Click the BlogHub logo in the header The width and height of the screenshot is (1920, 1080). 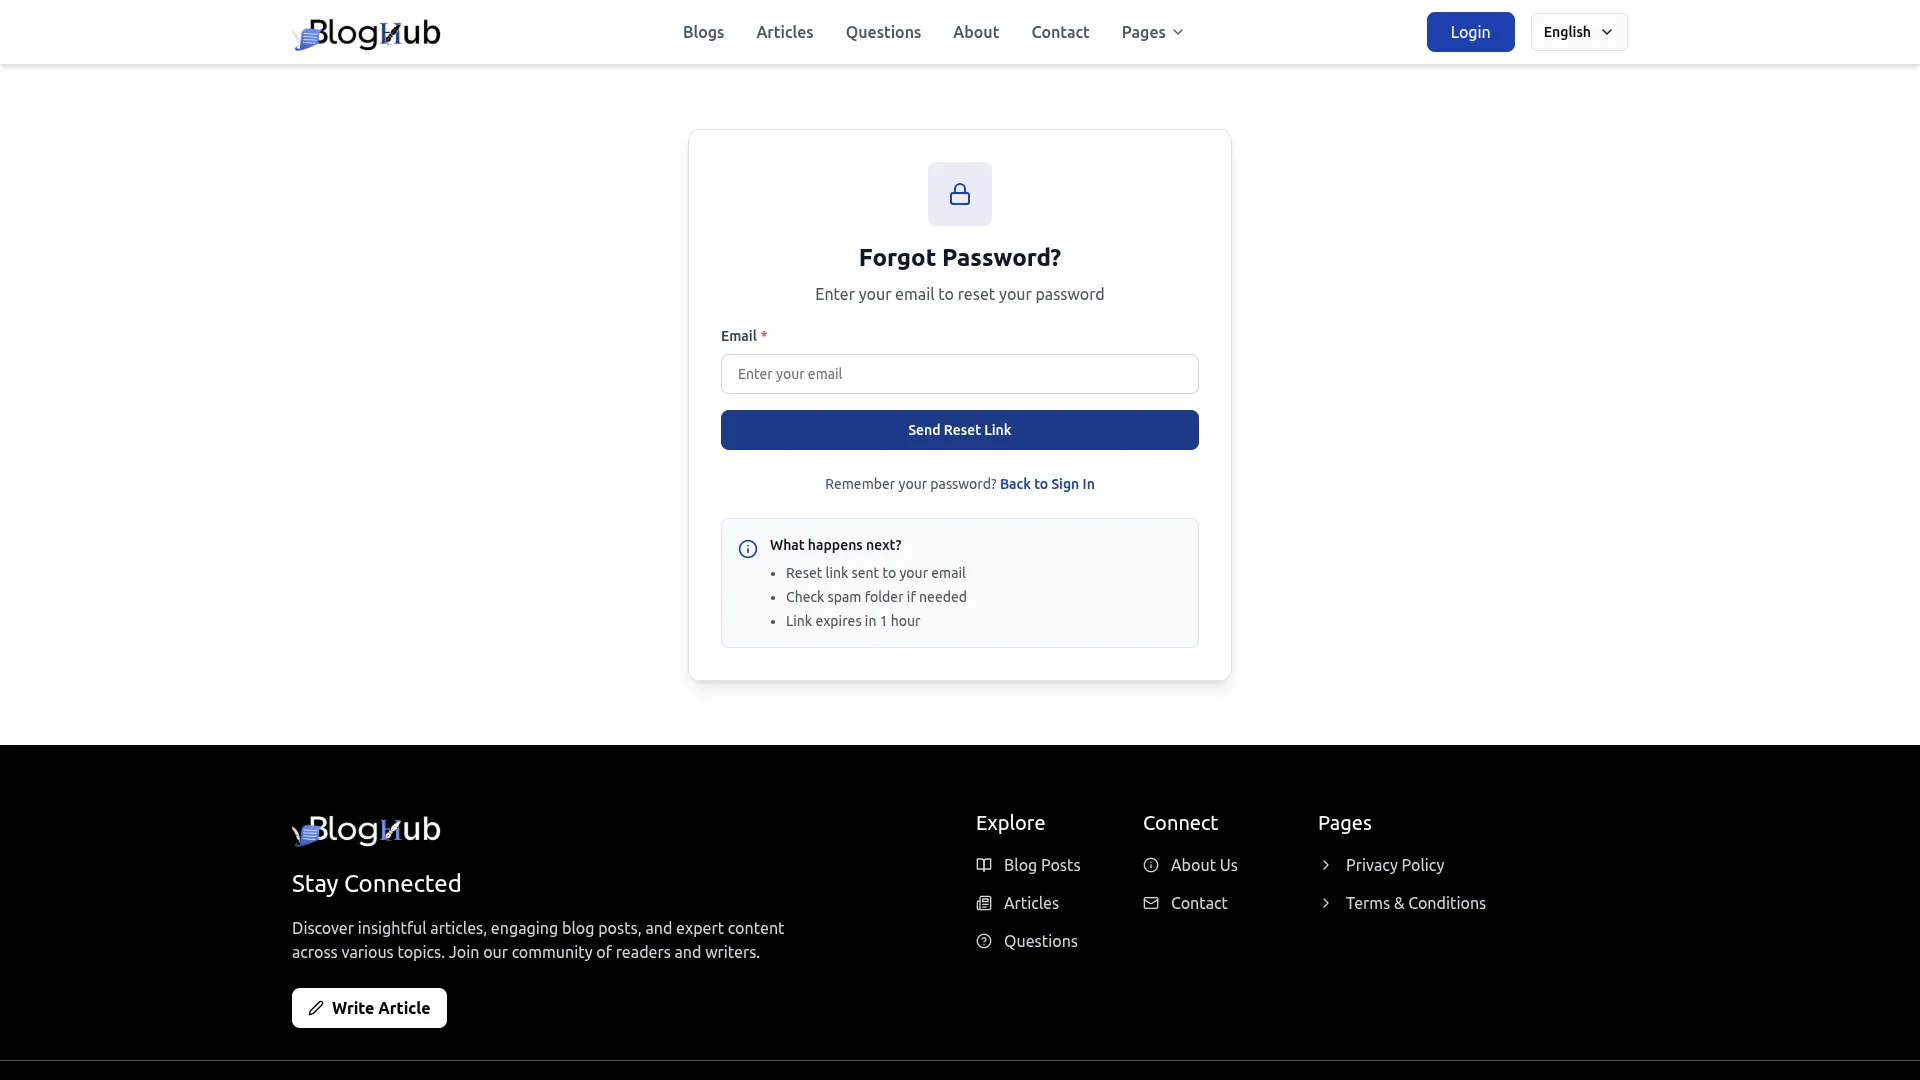tap(366, 33)
